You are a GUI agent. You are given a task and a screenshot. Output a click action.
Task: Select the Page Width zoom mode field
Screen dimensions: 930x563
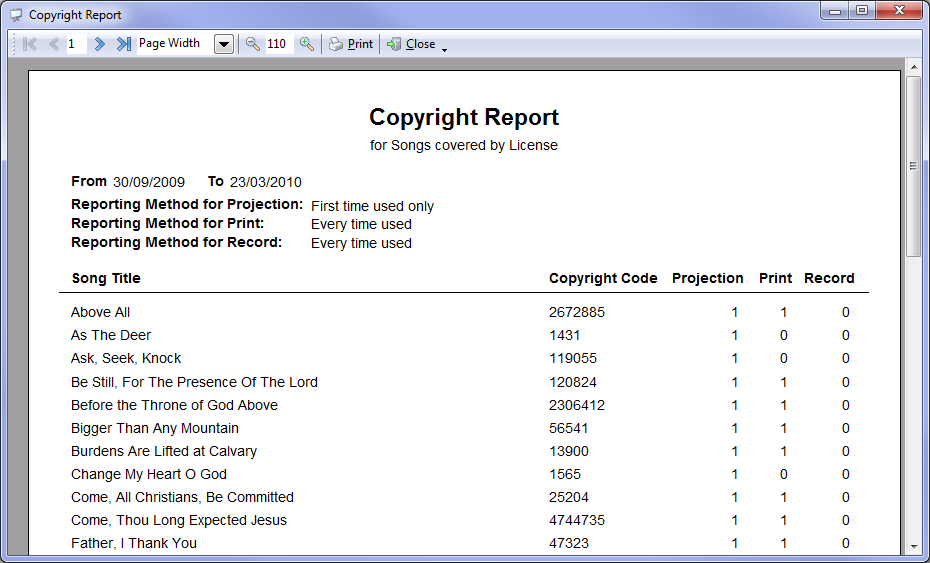[175, 44]
